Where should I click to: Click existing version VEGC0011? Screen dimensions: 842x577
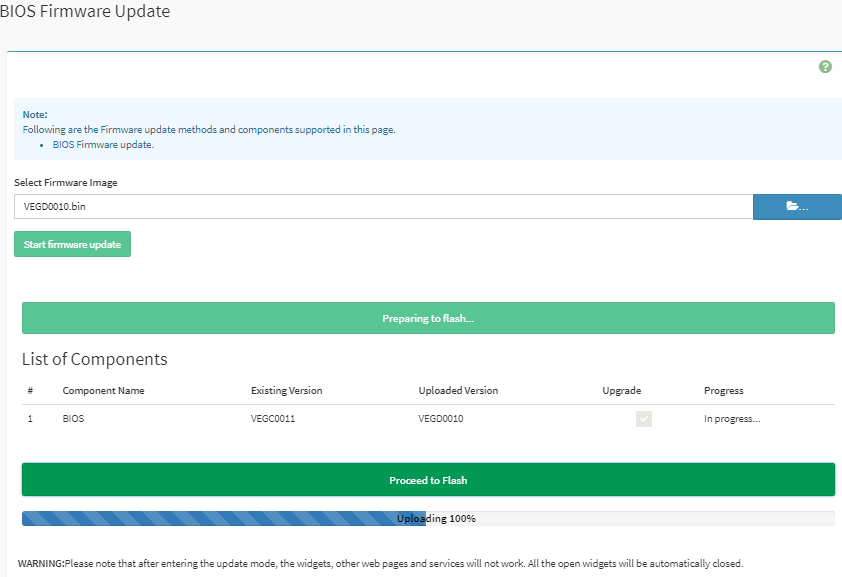[x=273, y=419]
